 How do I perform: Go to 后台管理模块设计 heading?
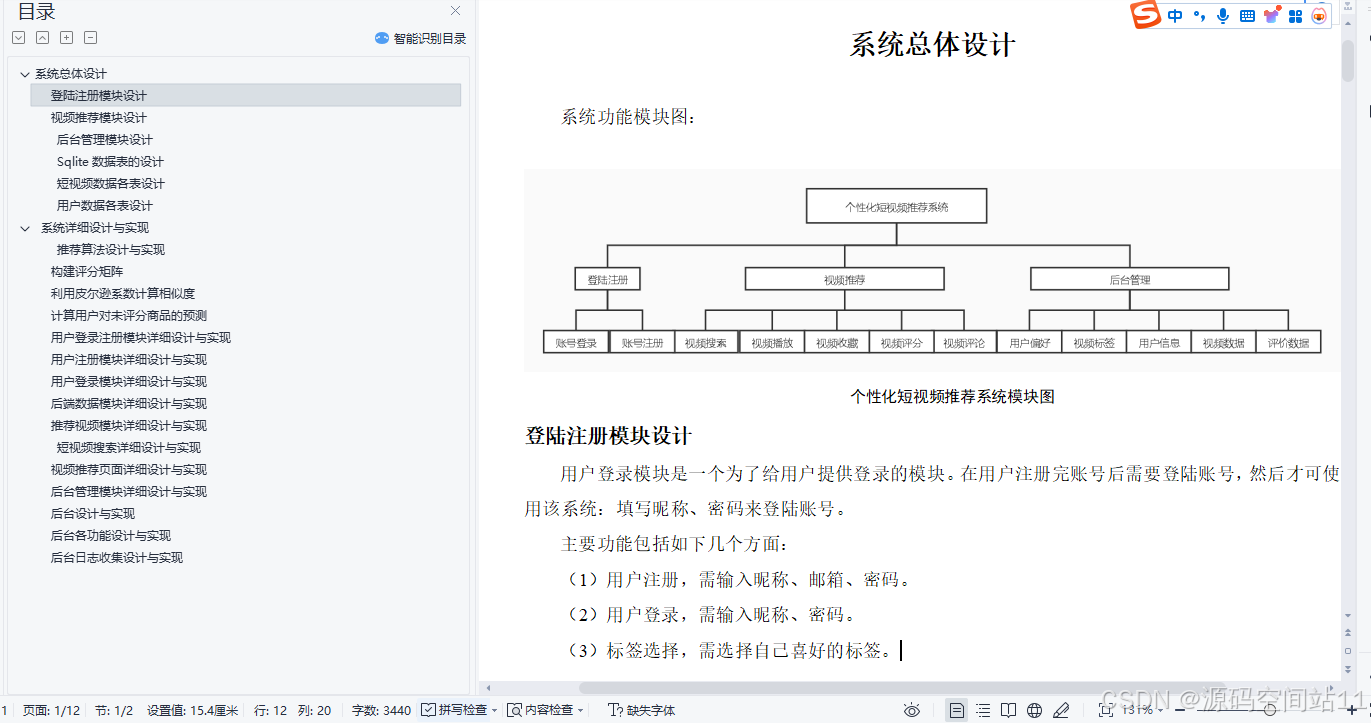point(105,140)
